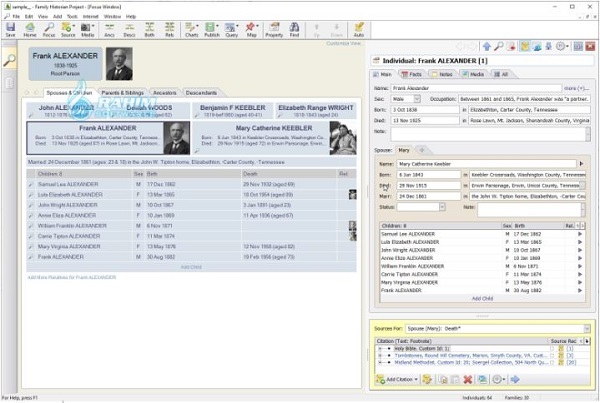This screenshot has width=600, height=403.
Task: Select Lula Elizabeth ALEXANDER in focus children list
Action: [191, 194]
